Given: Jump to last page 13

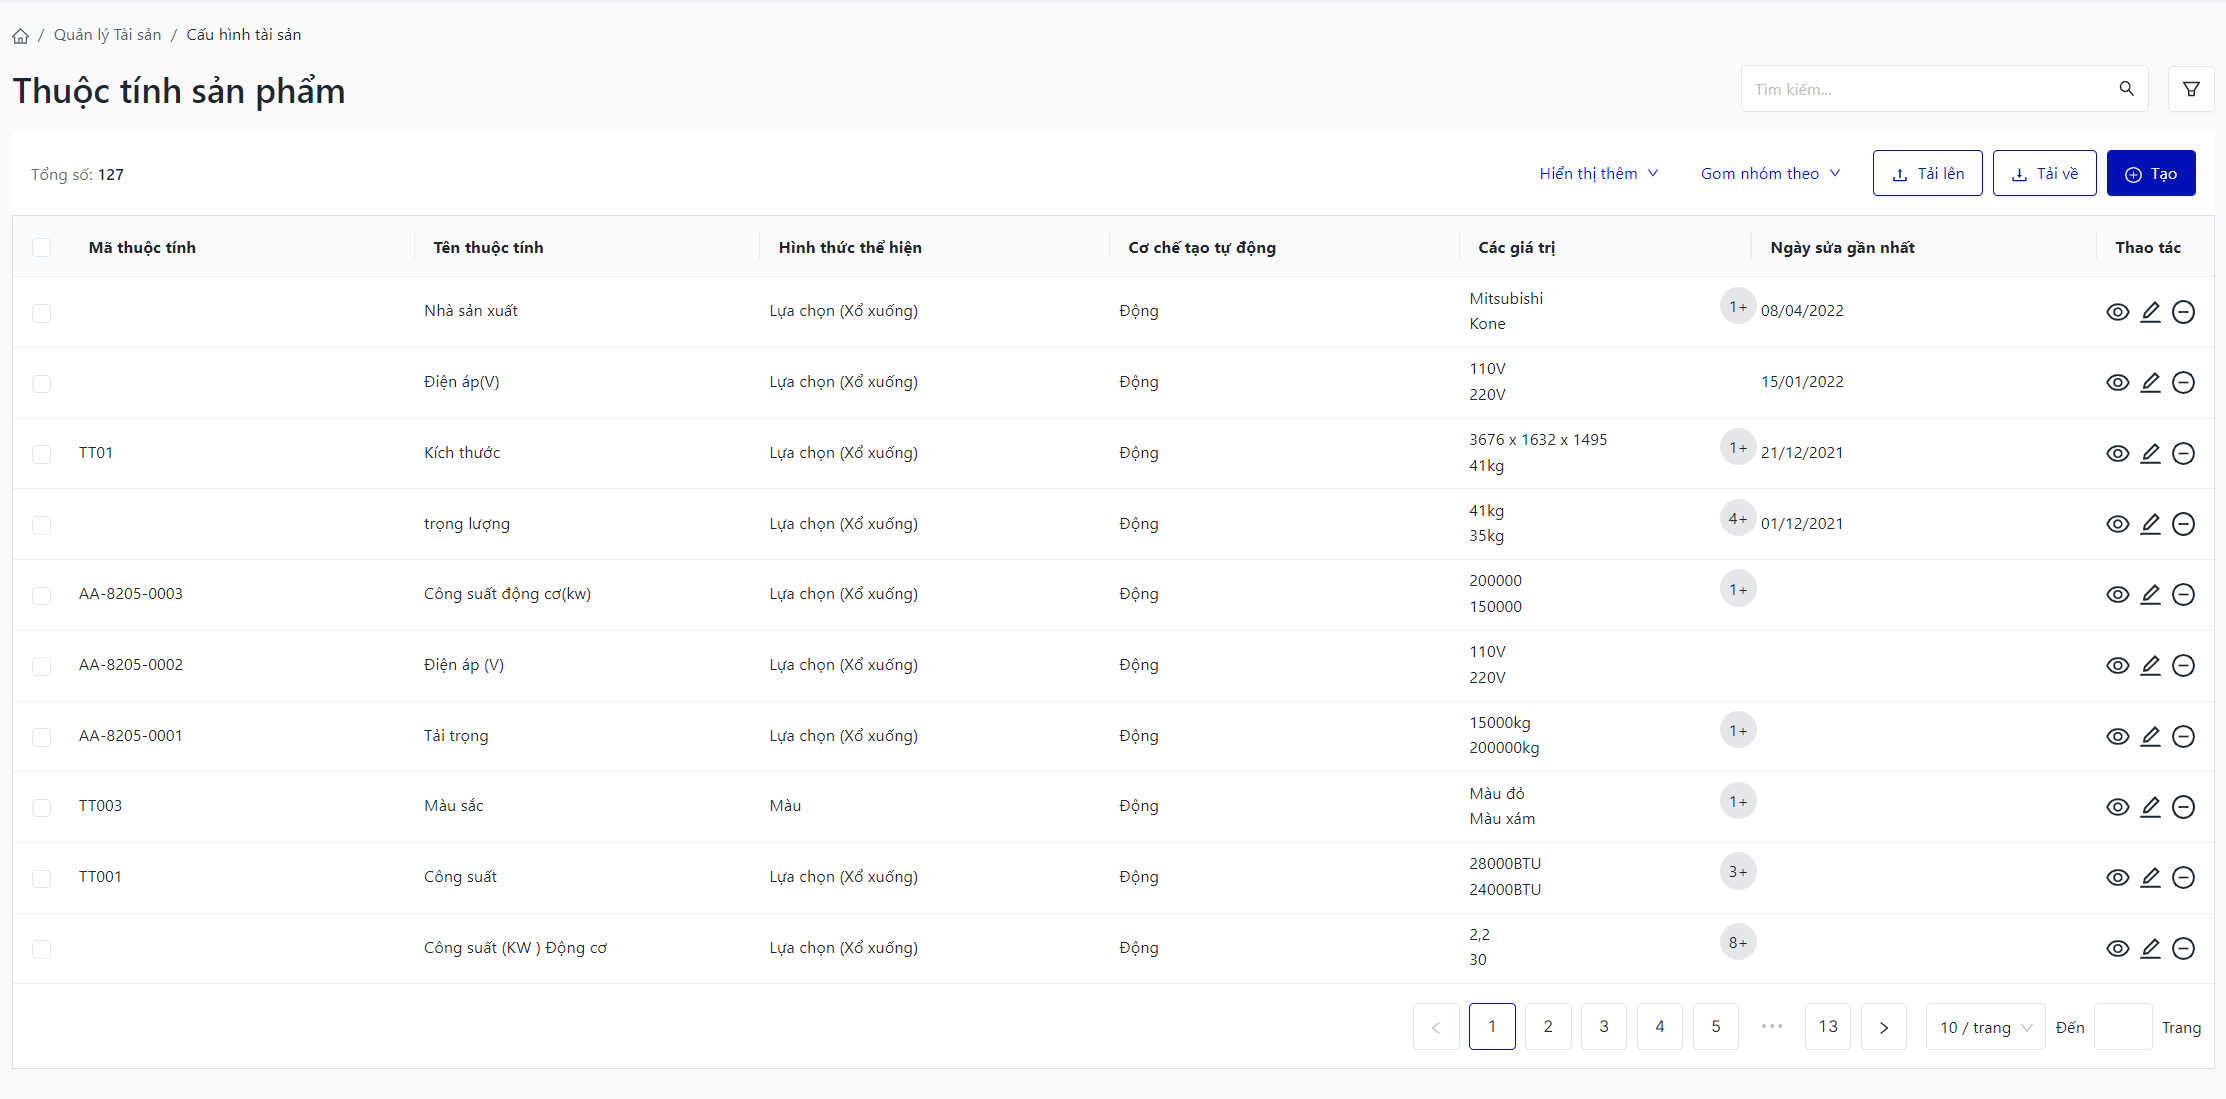Looking at the screenshot, I should coord(1827,1026).
